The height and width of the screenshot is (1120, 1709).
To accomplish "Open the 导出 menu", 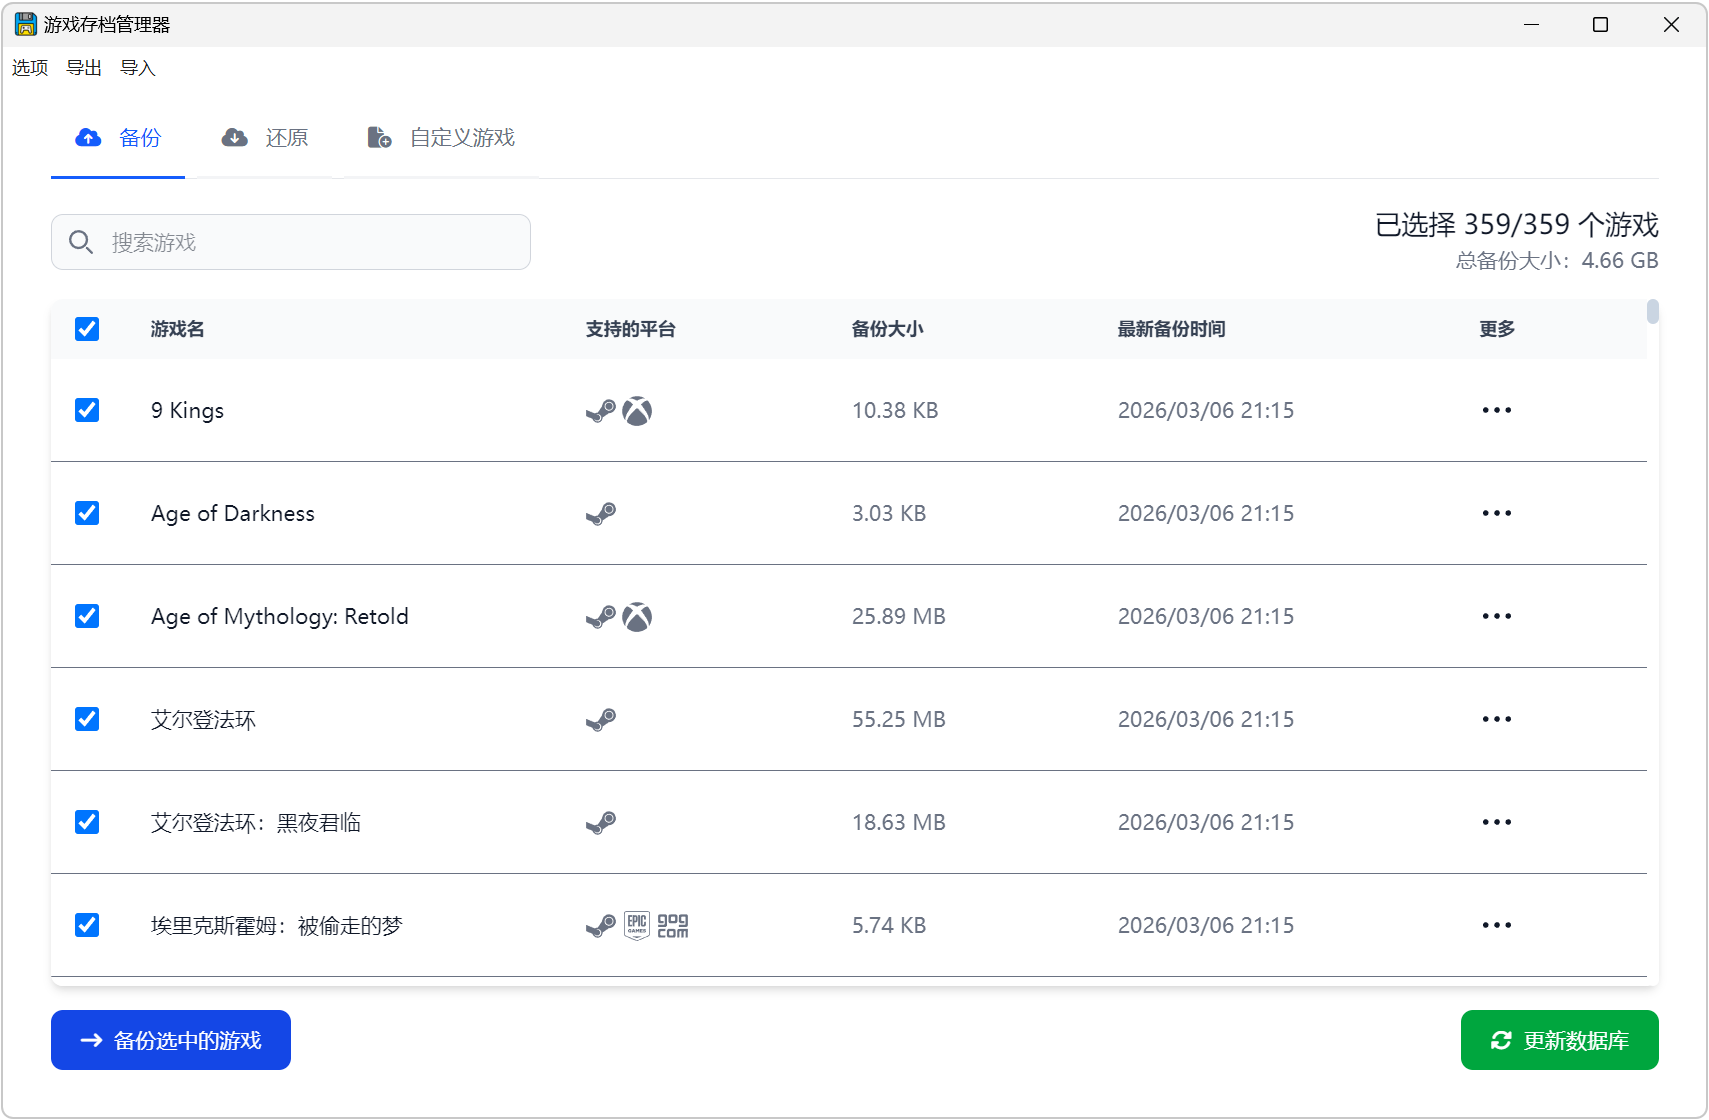I will [84, 68].
